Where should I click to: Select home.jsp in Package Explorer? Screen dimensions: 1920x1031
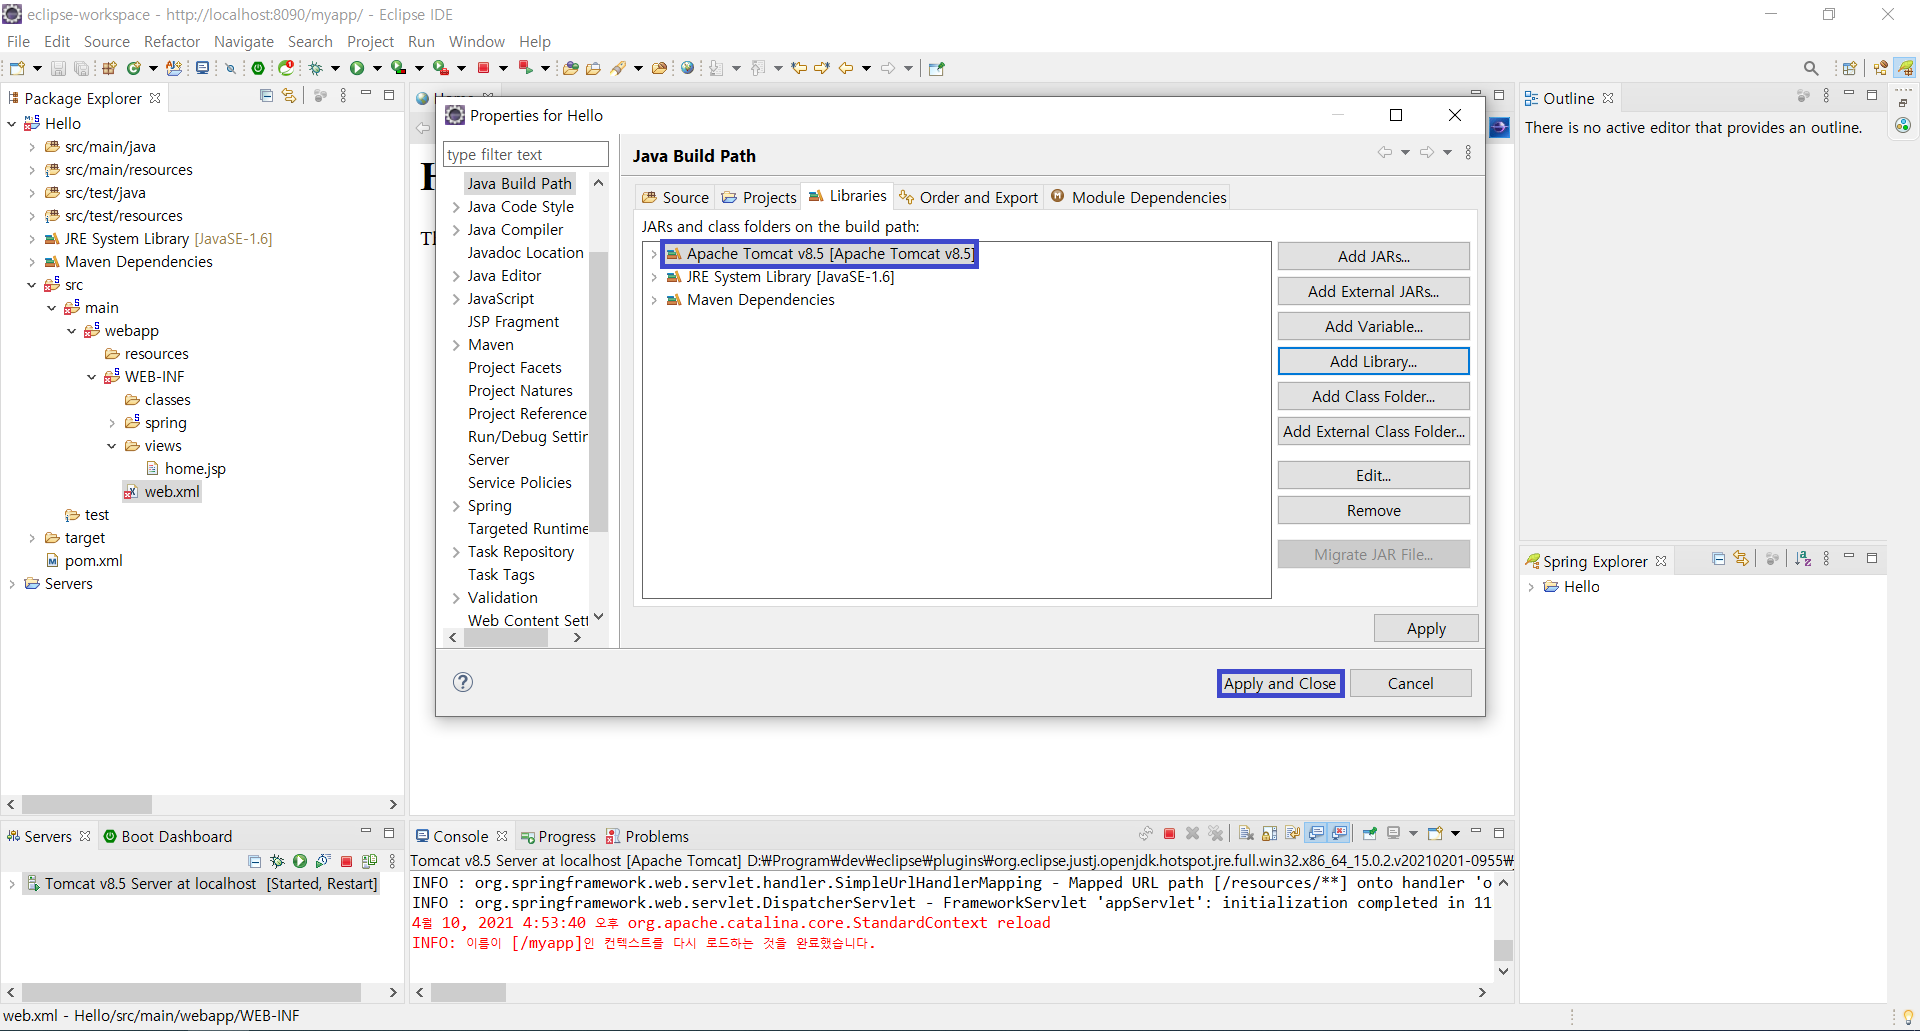195,469
